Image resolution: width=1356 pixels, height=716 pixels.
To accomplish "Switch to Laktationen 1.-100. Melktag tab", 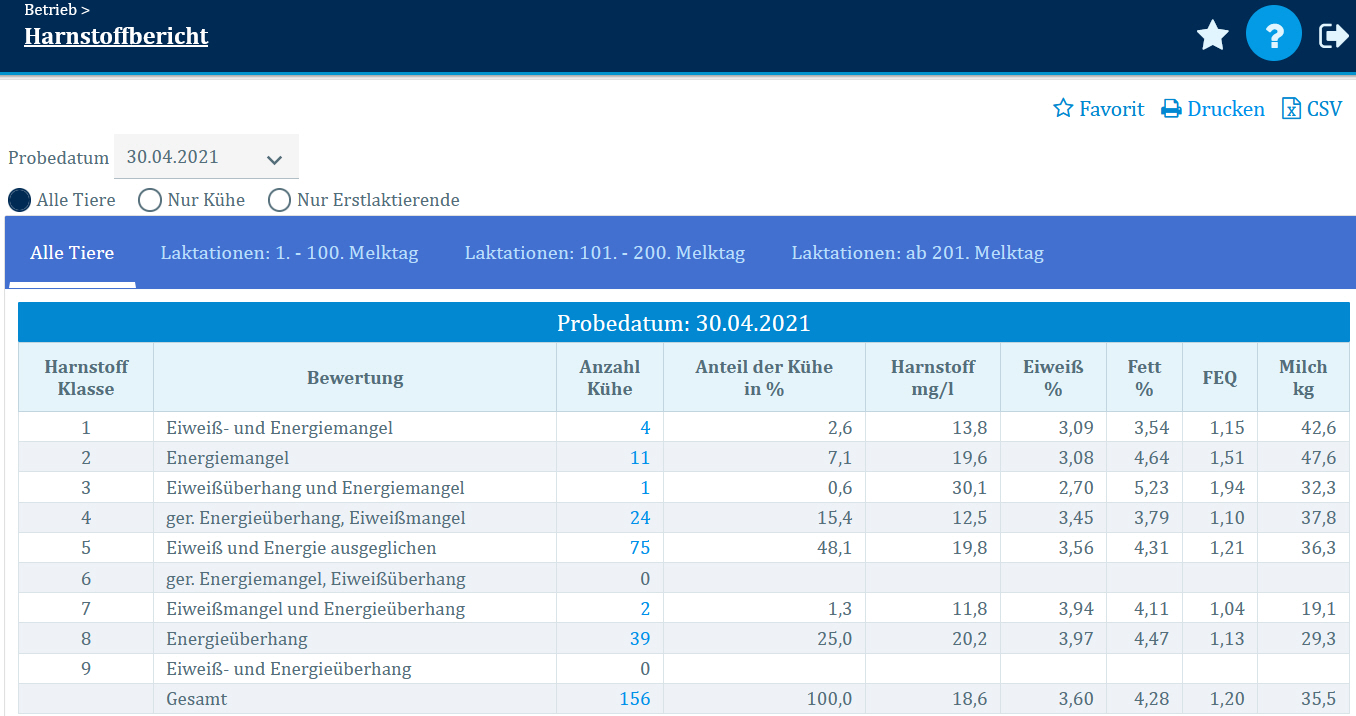I will pos(289,253).
